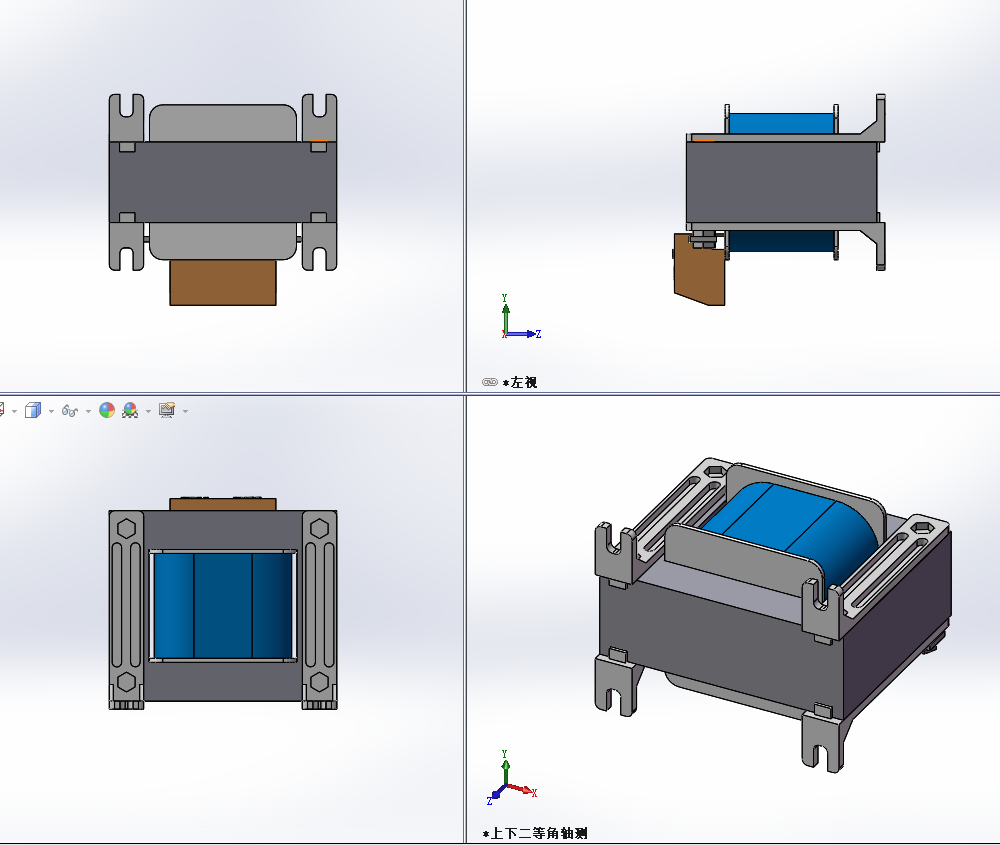The height and width of the screenshot is (845, 1000).
Task: Select the brown terminal block in left view
Action: tap(700, 270)
